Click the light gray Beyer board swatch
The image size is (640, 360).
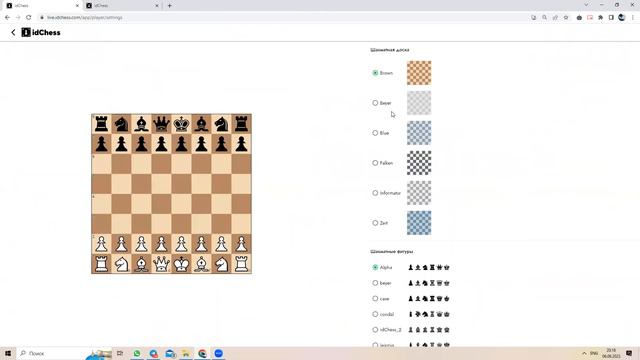click(x=419, y=103)
